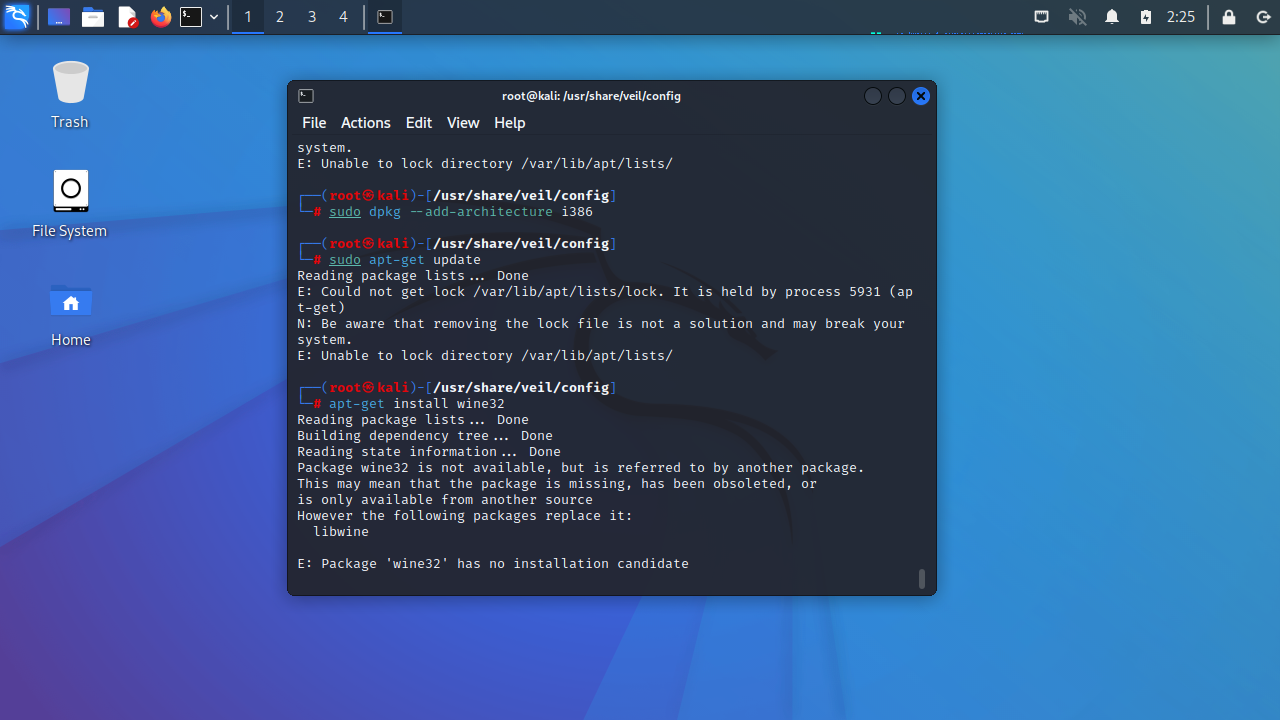Switch to workspace 1
Viewport: 1280px width, 720px height.
click(x=248, y=17)
